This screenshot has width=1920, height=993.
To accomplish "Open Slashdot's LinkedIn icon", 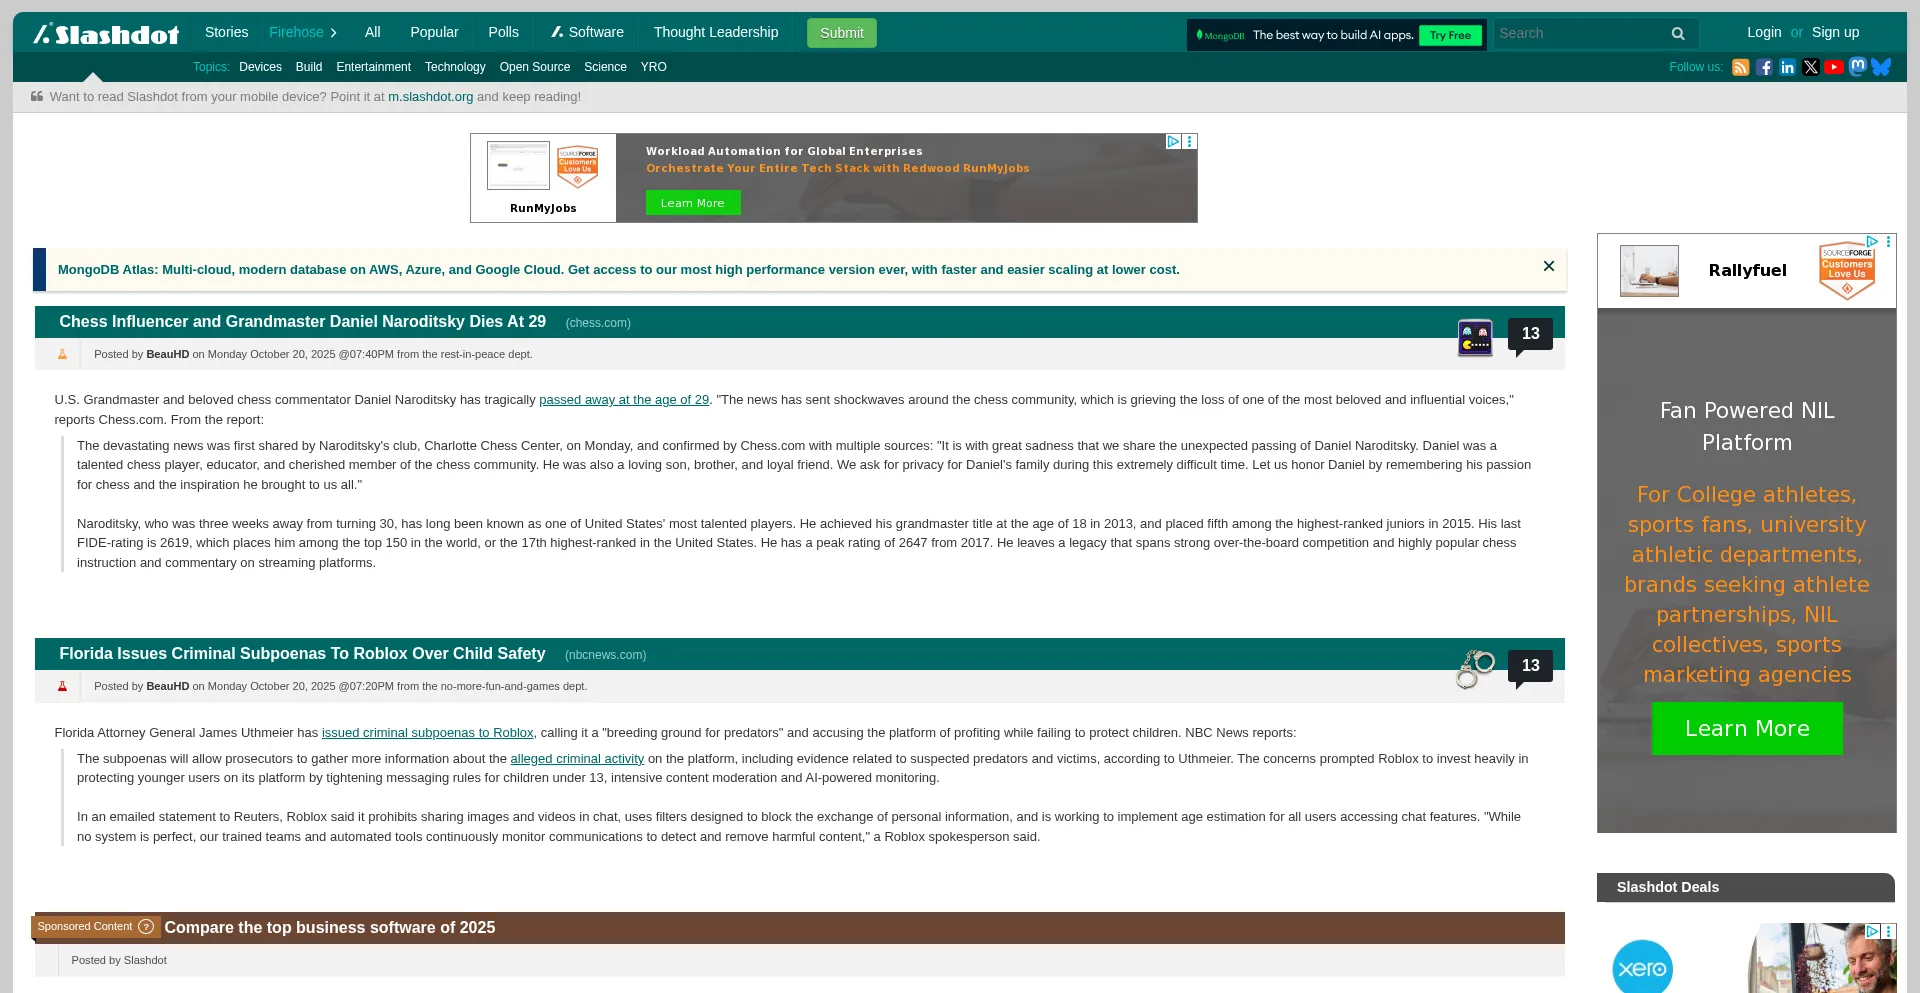I will (1787, 67).
